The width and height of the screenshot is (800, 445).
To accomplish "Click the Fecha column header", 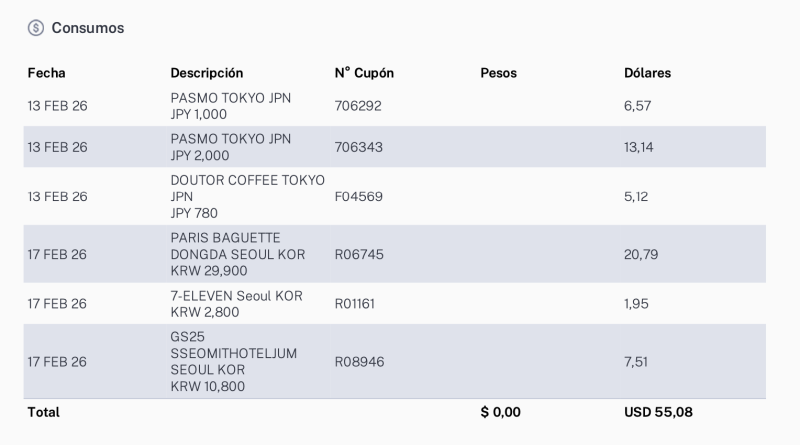I will (x=46, y=73).
